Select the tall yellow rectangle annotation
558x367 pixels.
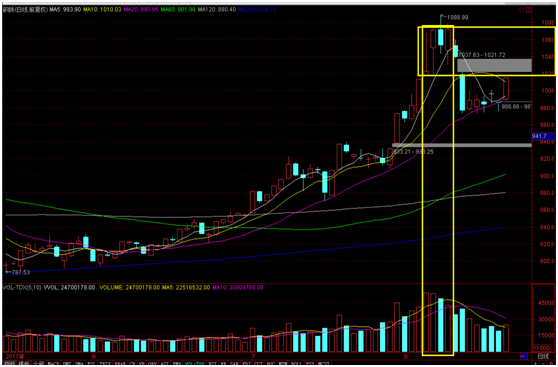(x=438, y=190)
